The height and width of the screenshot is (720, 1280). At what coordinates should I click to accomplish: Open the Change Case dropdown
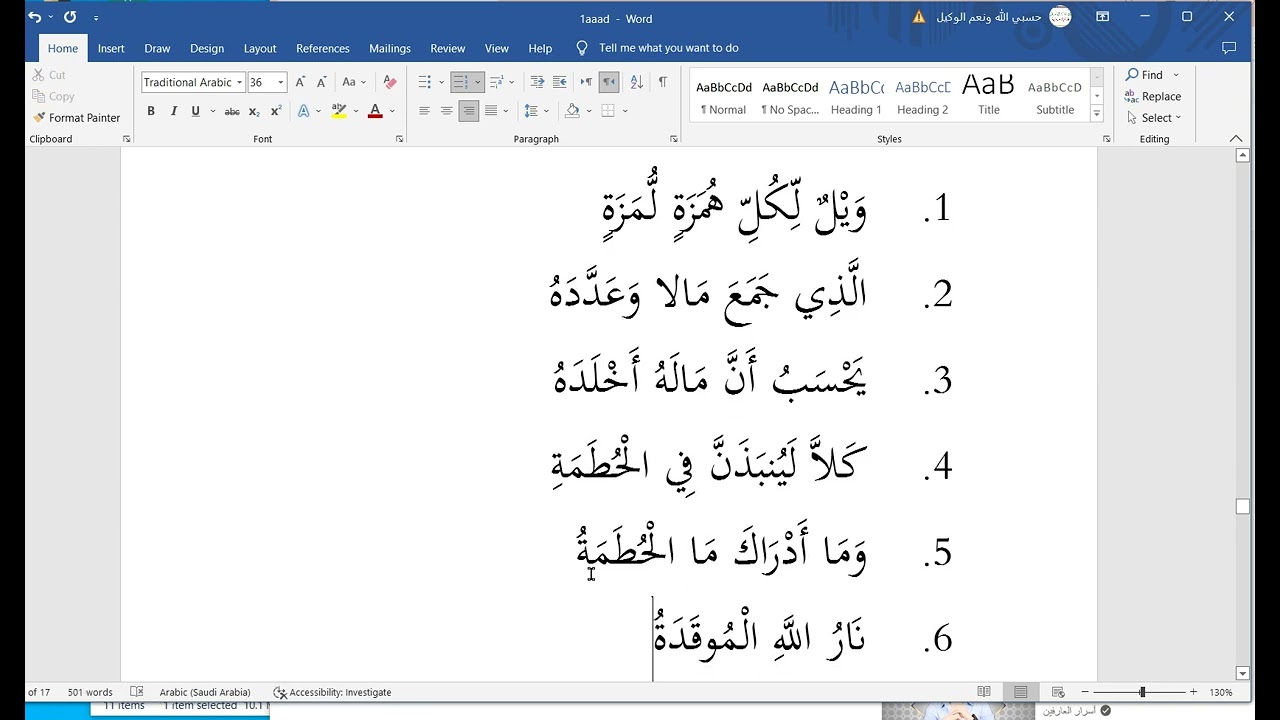[354, 82]
